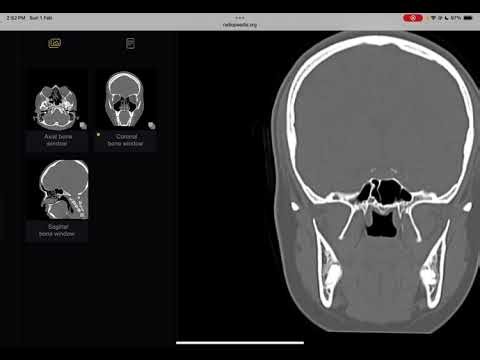Tap the clock in the status bar
The image size is (480, 360).
16,18
